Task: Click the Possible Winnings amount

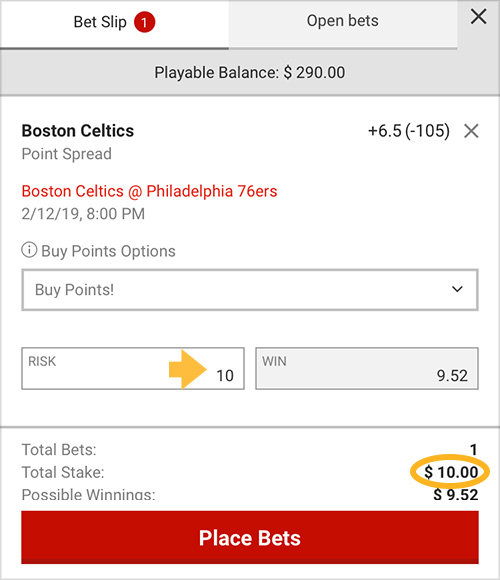Action: tap(456, 495)
